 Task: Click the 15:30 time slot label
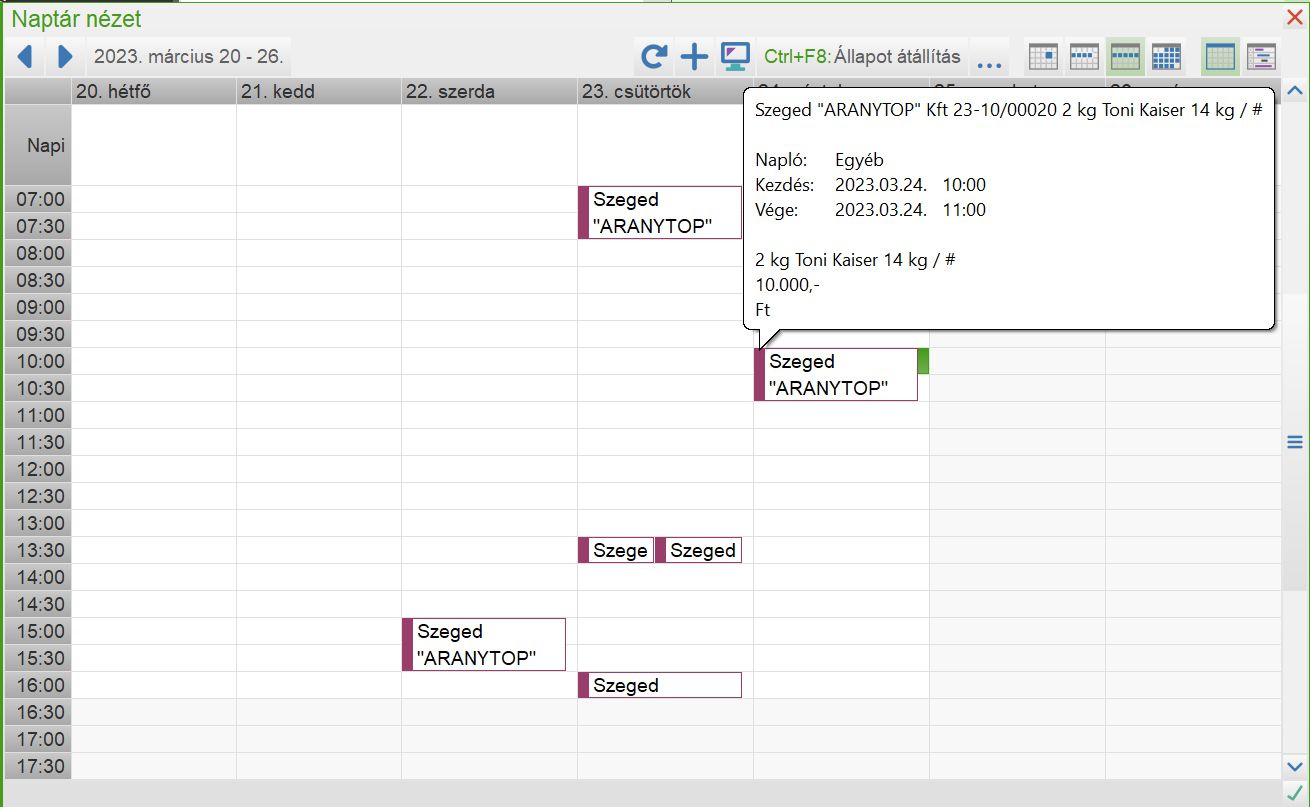[x=38, y=658]
